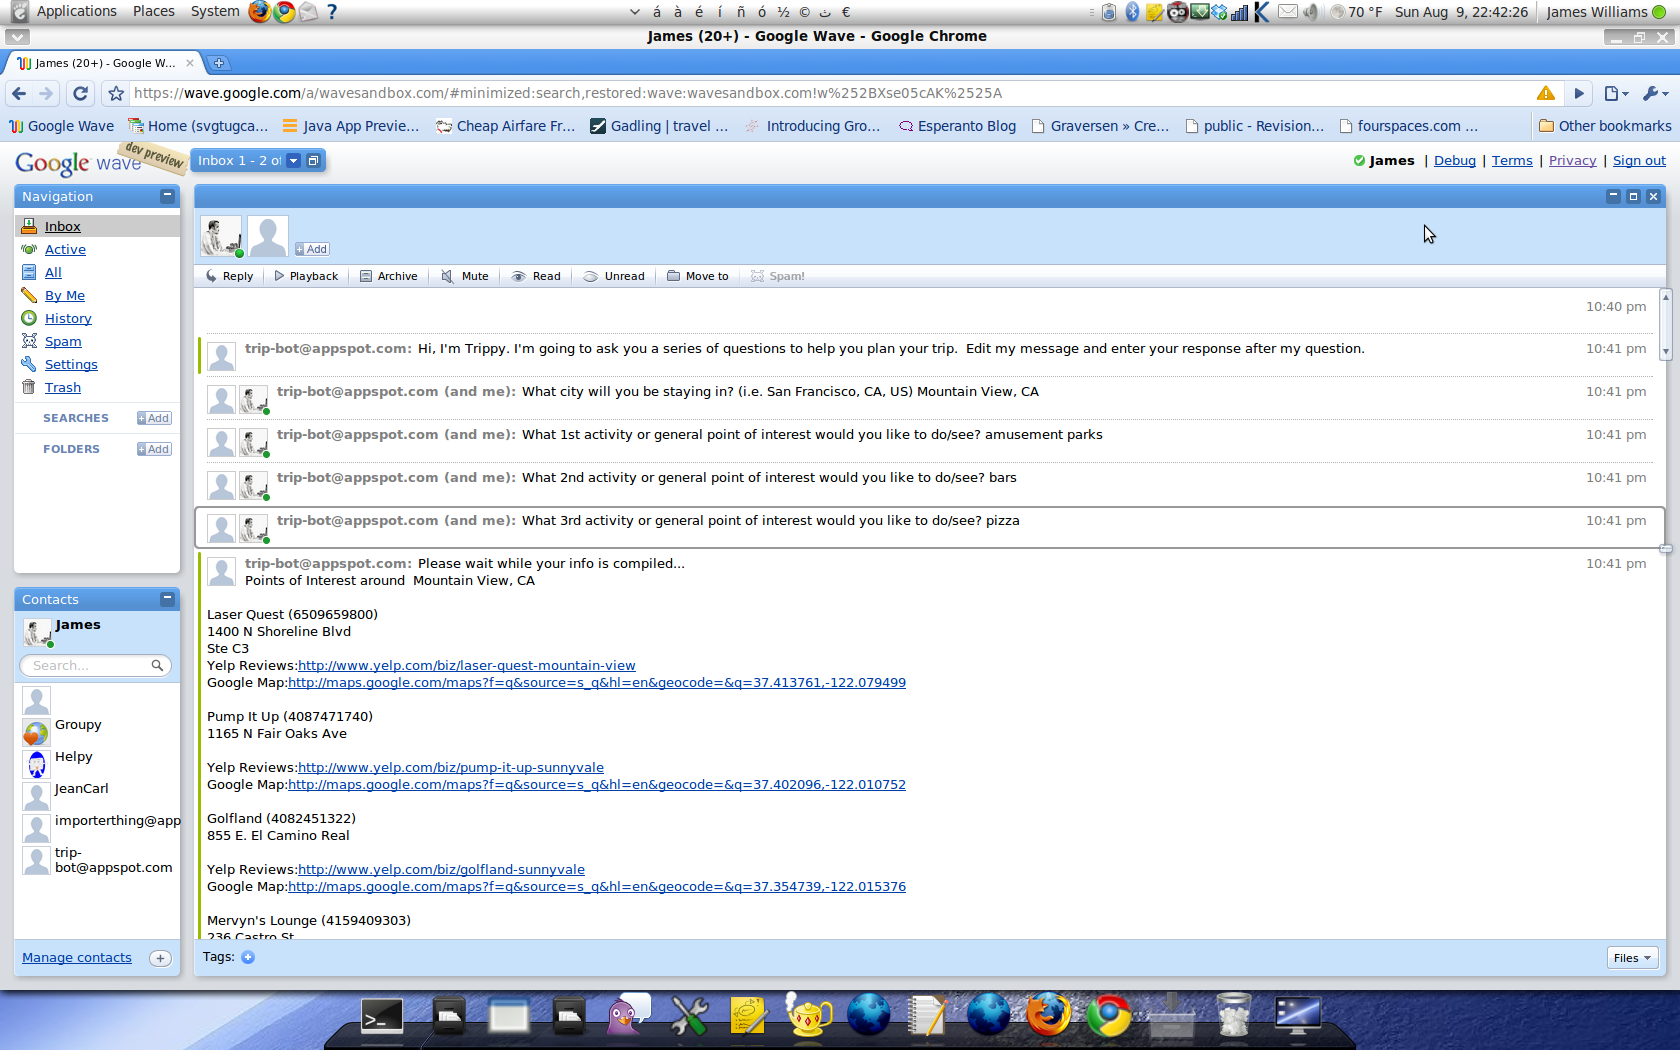Viewport: 1680px width, 1050px height.
Task: Minimize the Contacts panel
Action: coord(167,599)
